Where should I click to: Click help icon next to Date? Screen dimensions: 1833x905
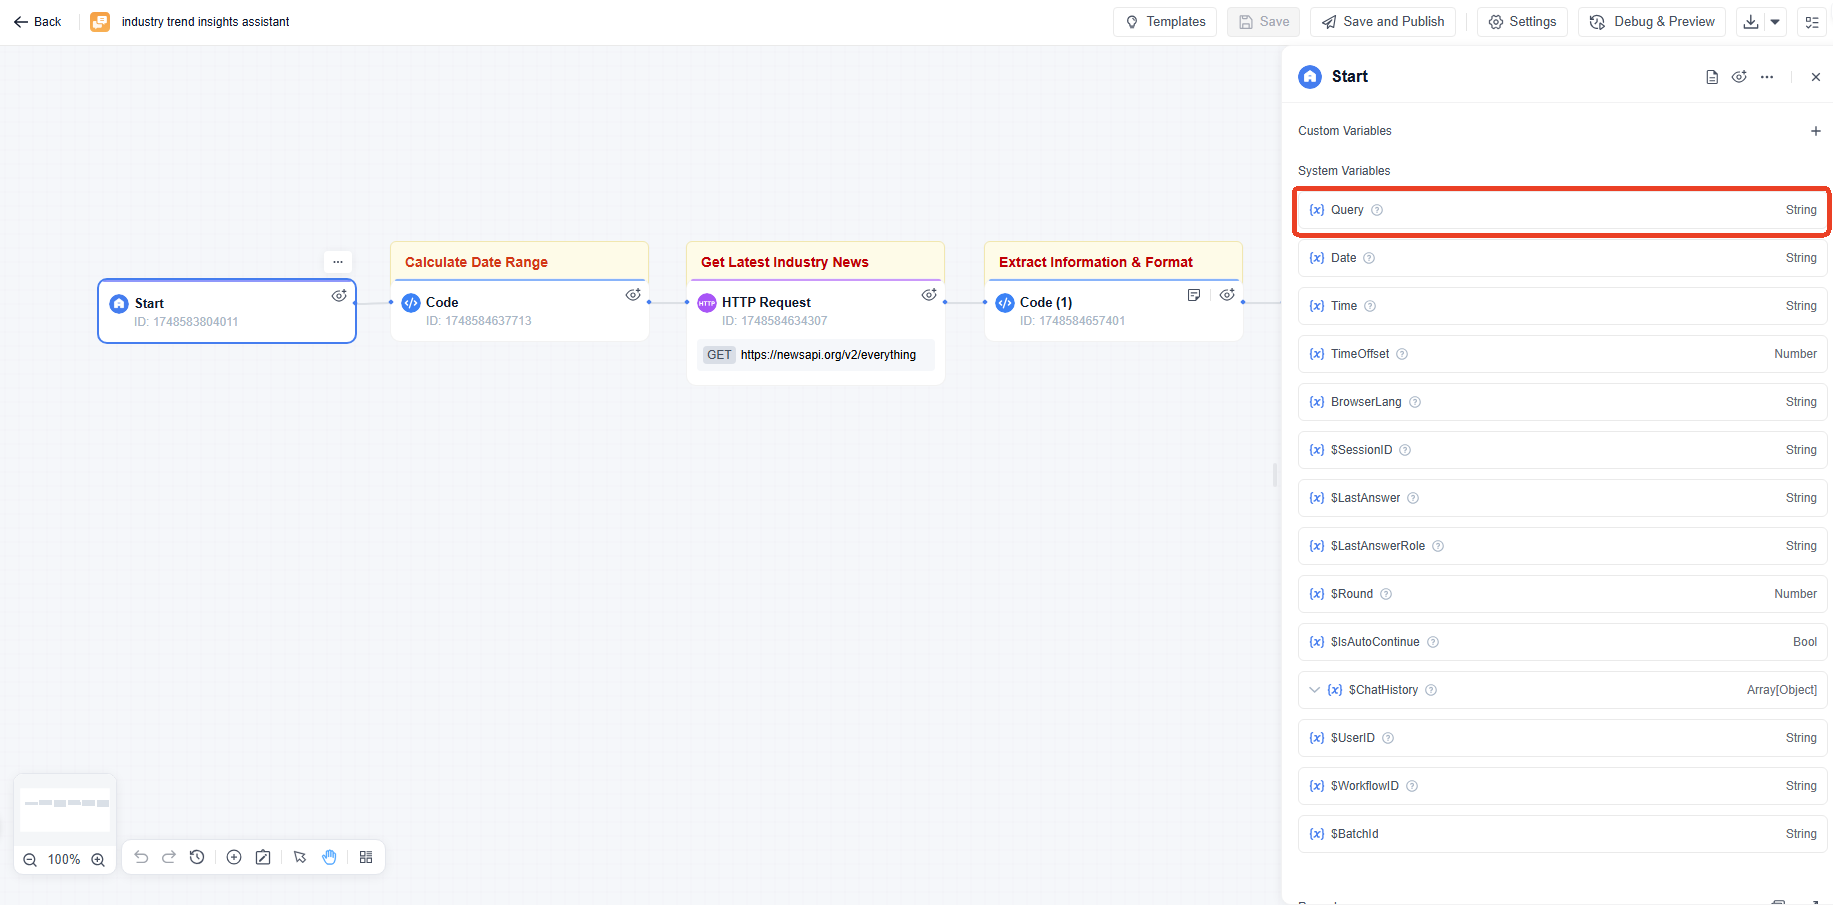1369,258
